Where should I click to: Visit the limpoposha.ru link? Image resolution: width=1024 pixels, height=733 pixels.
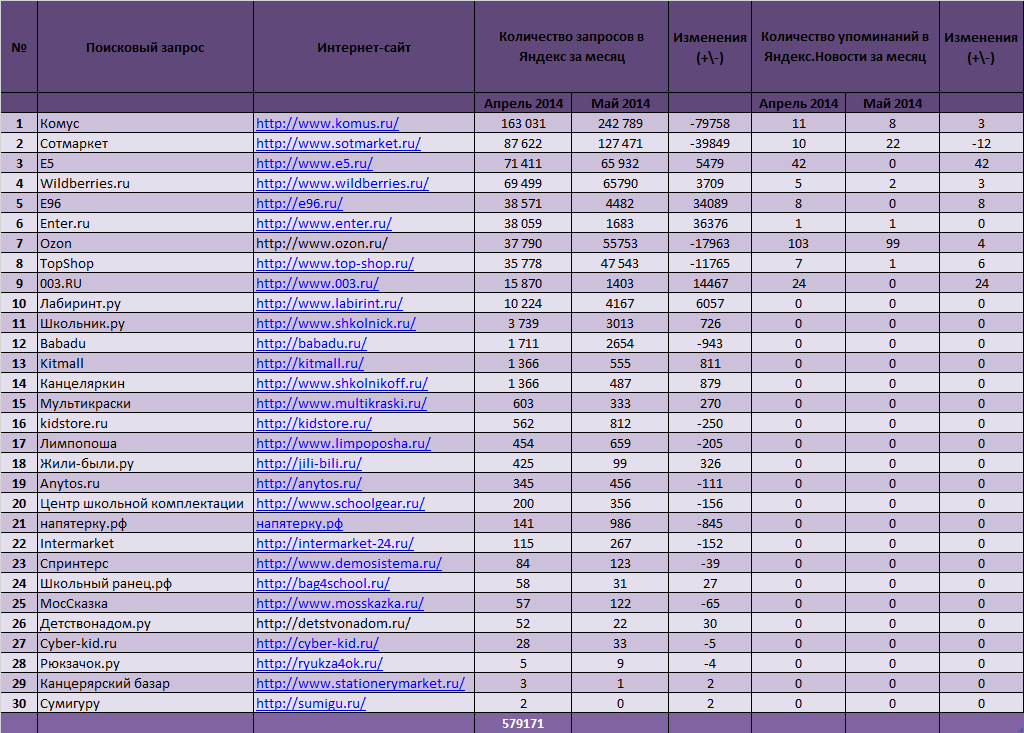point(344,444)
